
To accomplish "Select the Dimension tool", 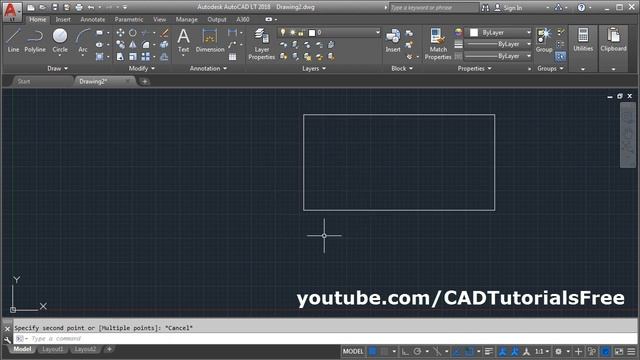I will (x=210, y=40).
